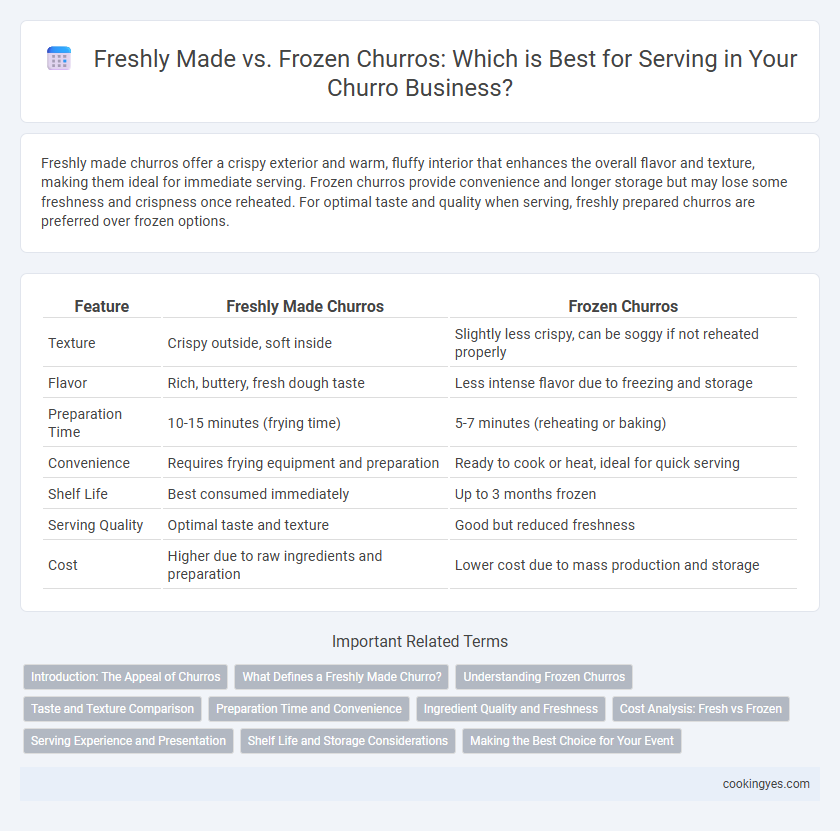Select 'Making the Best Choice for Your Event'
The image size is (840, 831).
tap(572, 741)
